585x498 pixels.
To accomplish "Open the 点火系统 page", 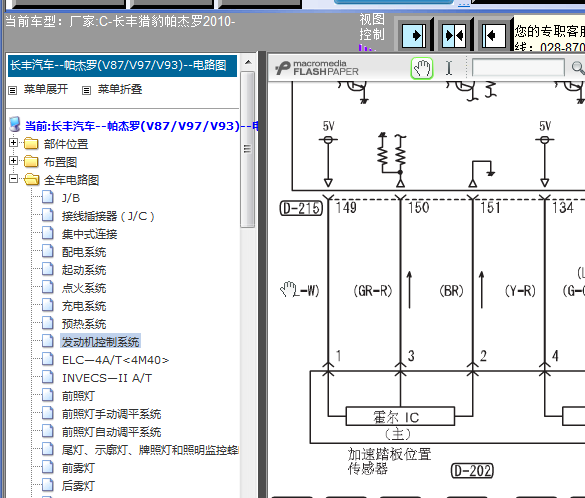I will click(x=84, y=288).
